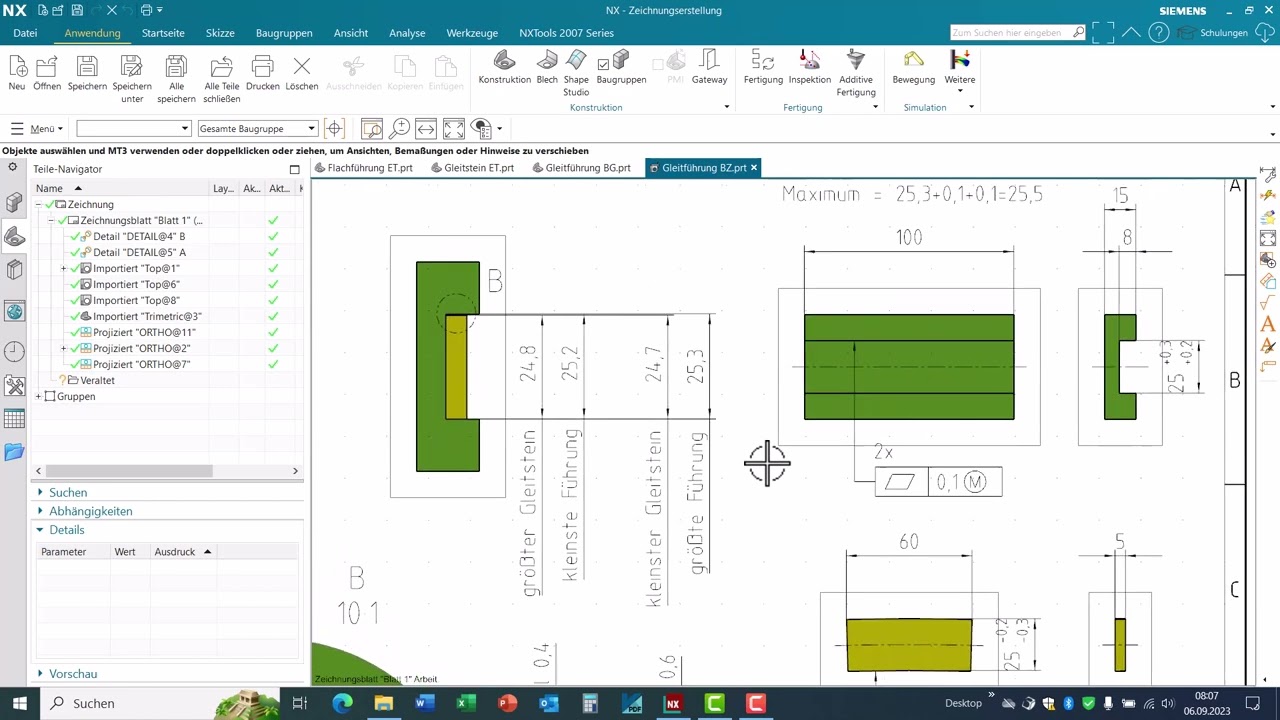Toggle Akt. check mark for Projiziert "ORTHO@11"
This screenshot has width=1280, height=720.
click(273, 332)
